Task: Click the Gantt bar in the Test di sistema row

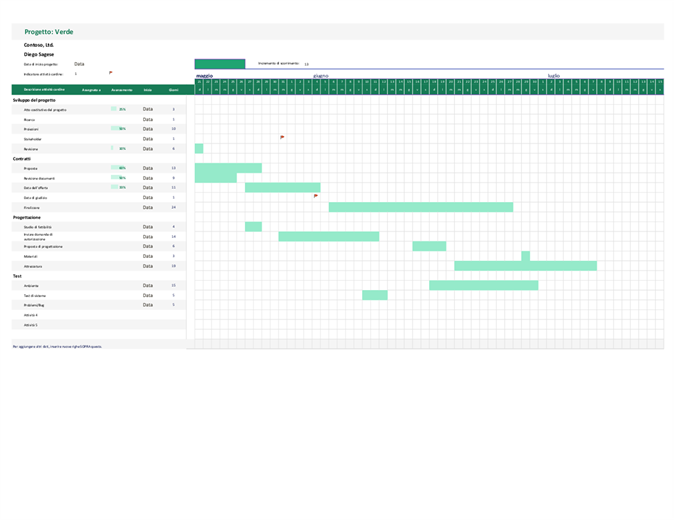Action: click(x=375, y=295)
